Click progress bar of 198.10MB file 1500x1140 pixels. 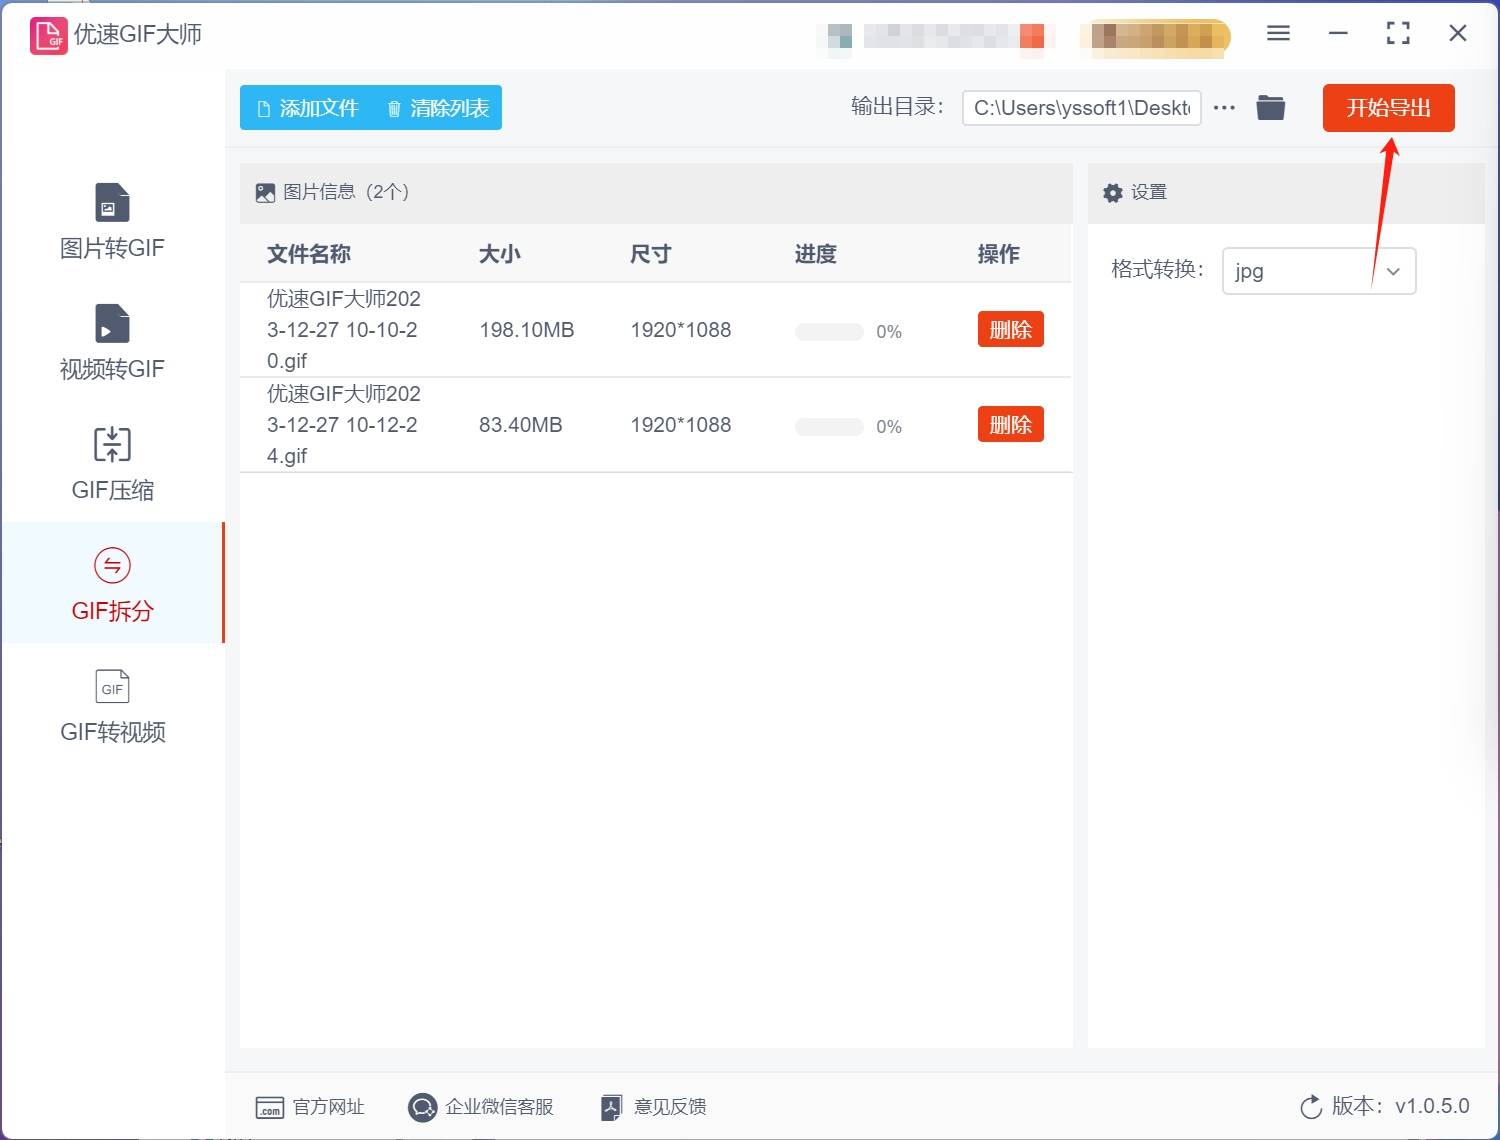(829, 332)
